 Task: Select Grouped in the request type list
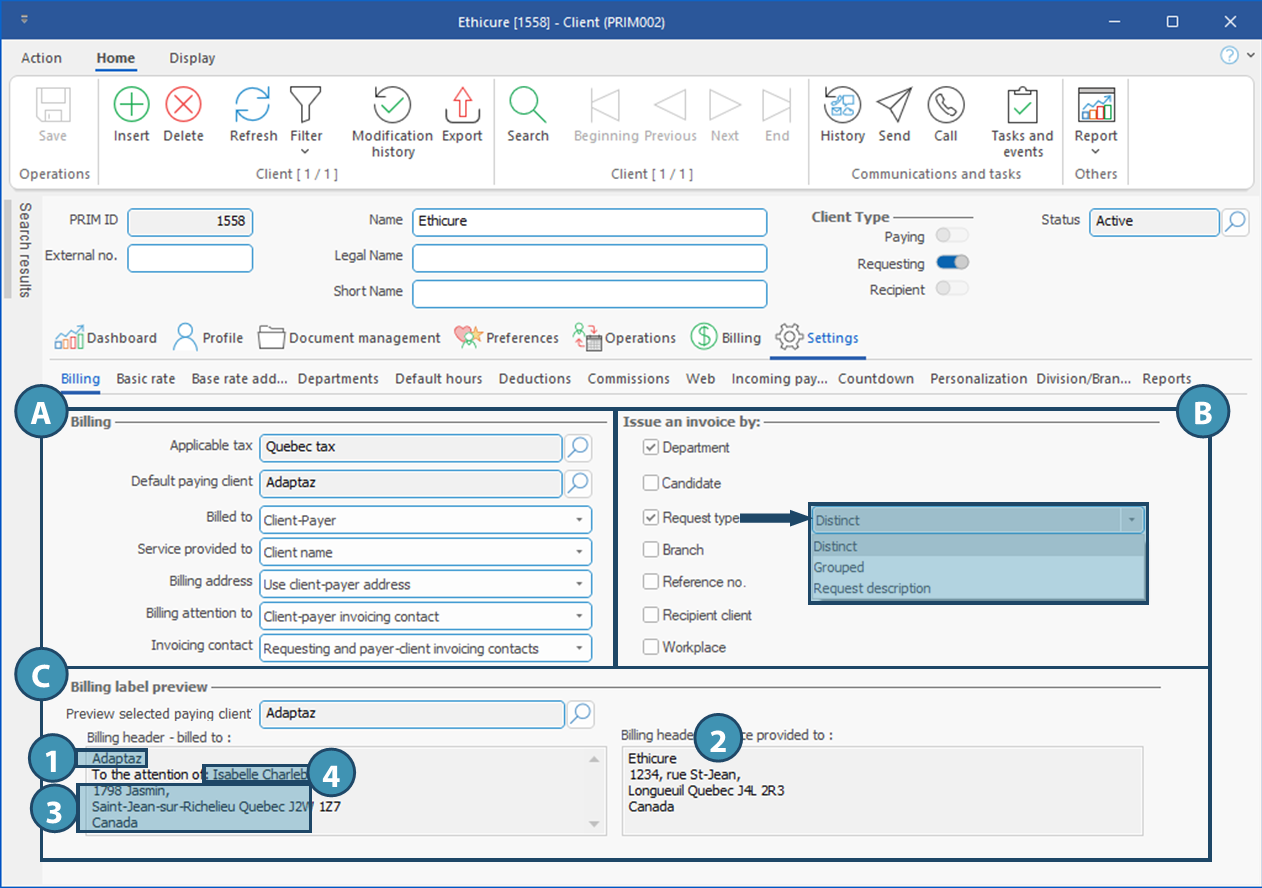click(839, 567)
